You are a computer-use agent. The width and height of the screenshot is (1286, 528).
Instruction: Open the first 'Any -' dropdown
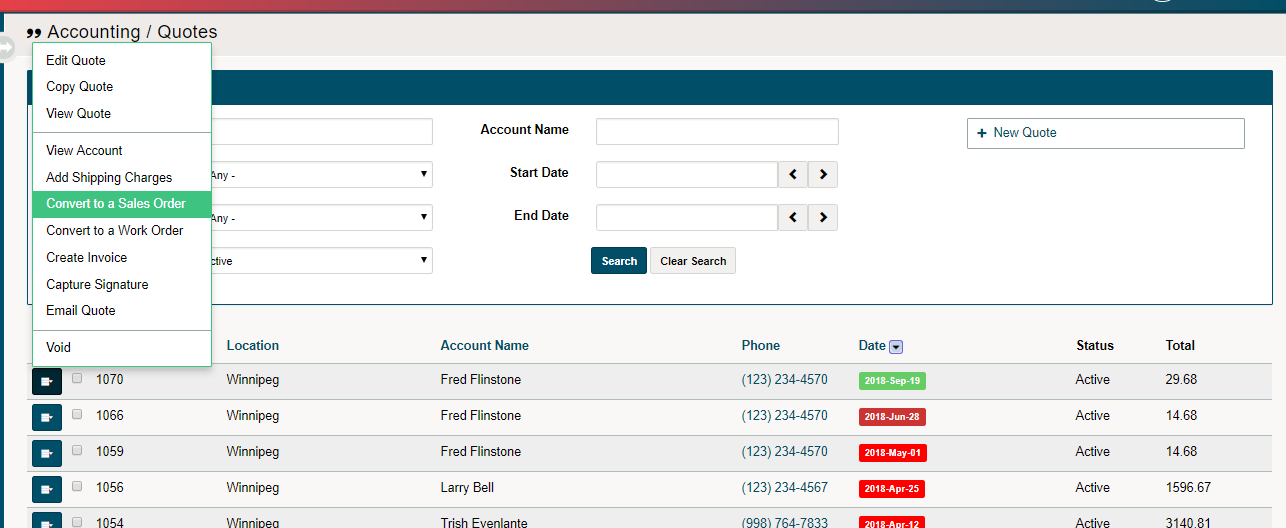pos(322,175)
